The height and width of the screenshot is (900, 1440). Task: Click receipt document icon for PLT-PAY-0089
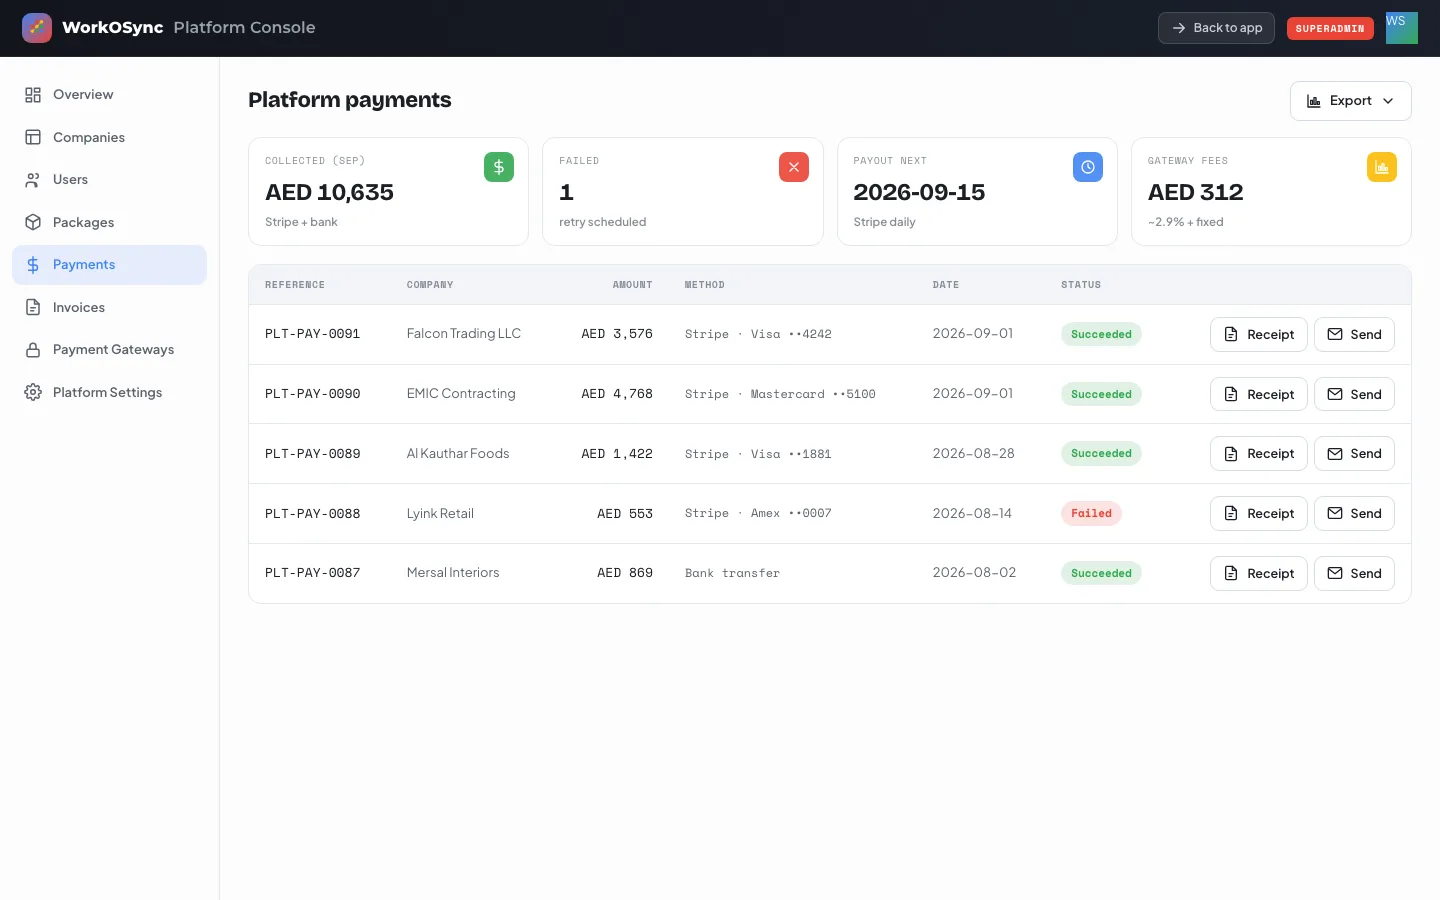(x=1231, y=454)
